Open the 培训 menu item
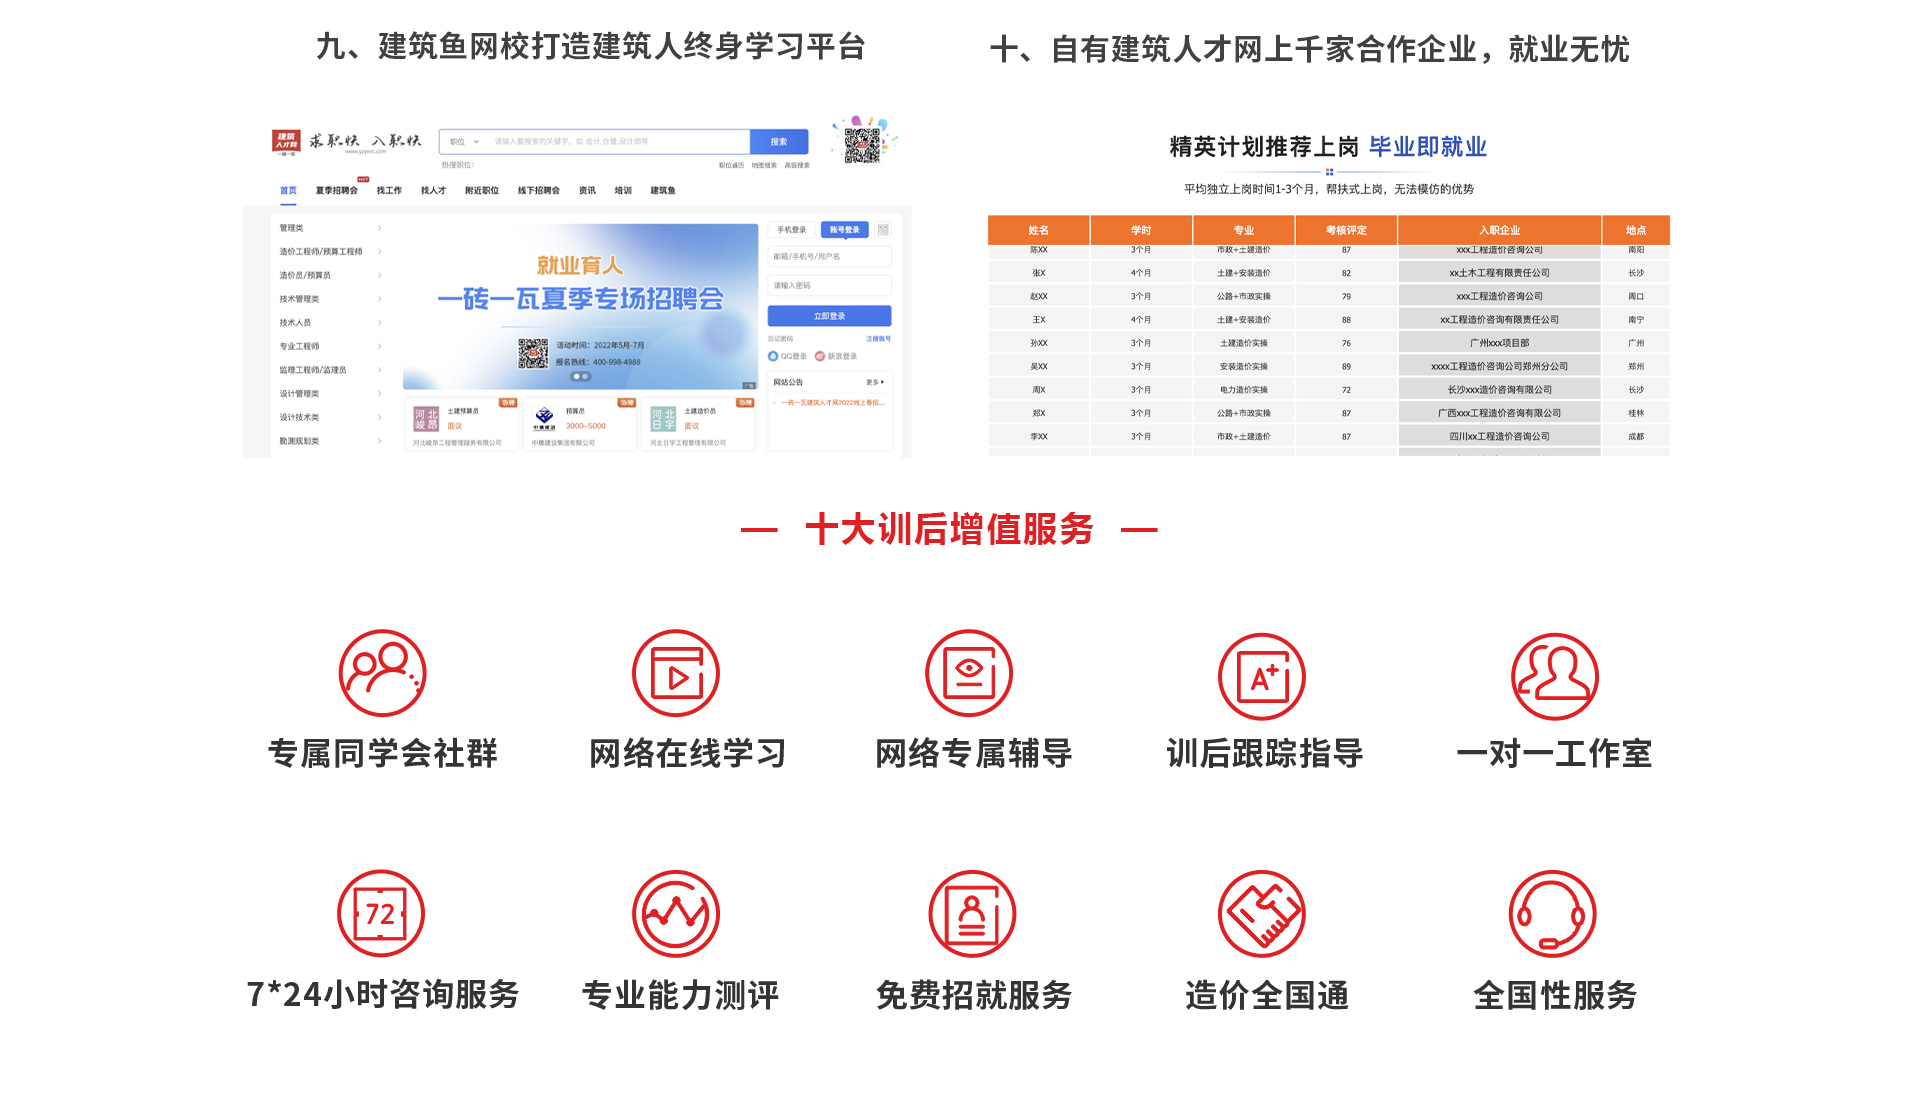Viewport: 1920px width, 1093px height. coord(622,190)
